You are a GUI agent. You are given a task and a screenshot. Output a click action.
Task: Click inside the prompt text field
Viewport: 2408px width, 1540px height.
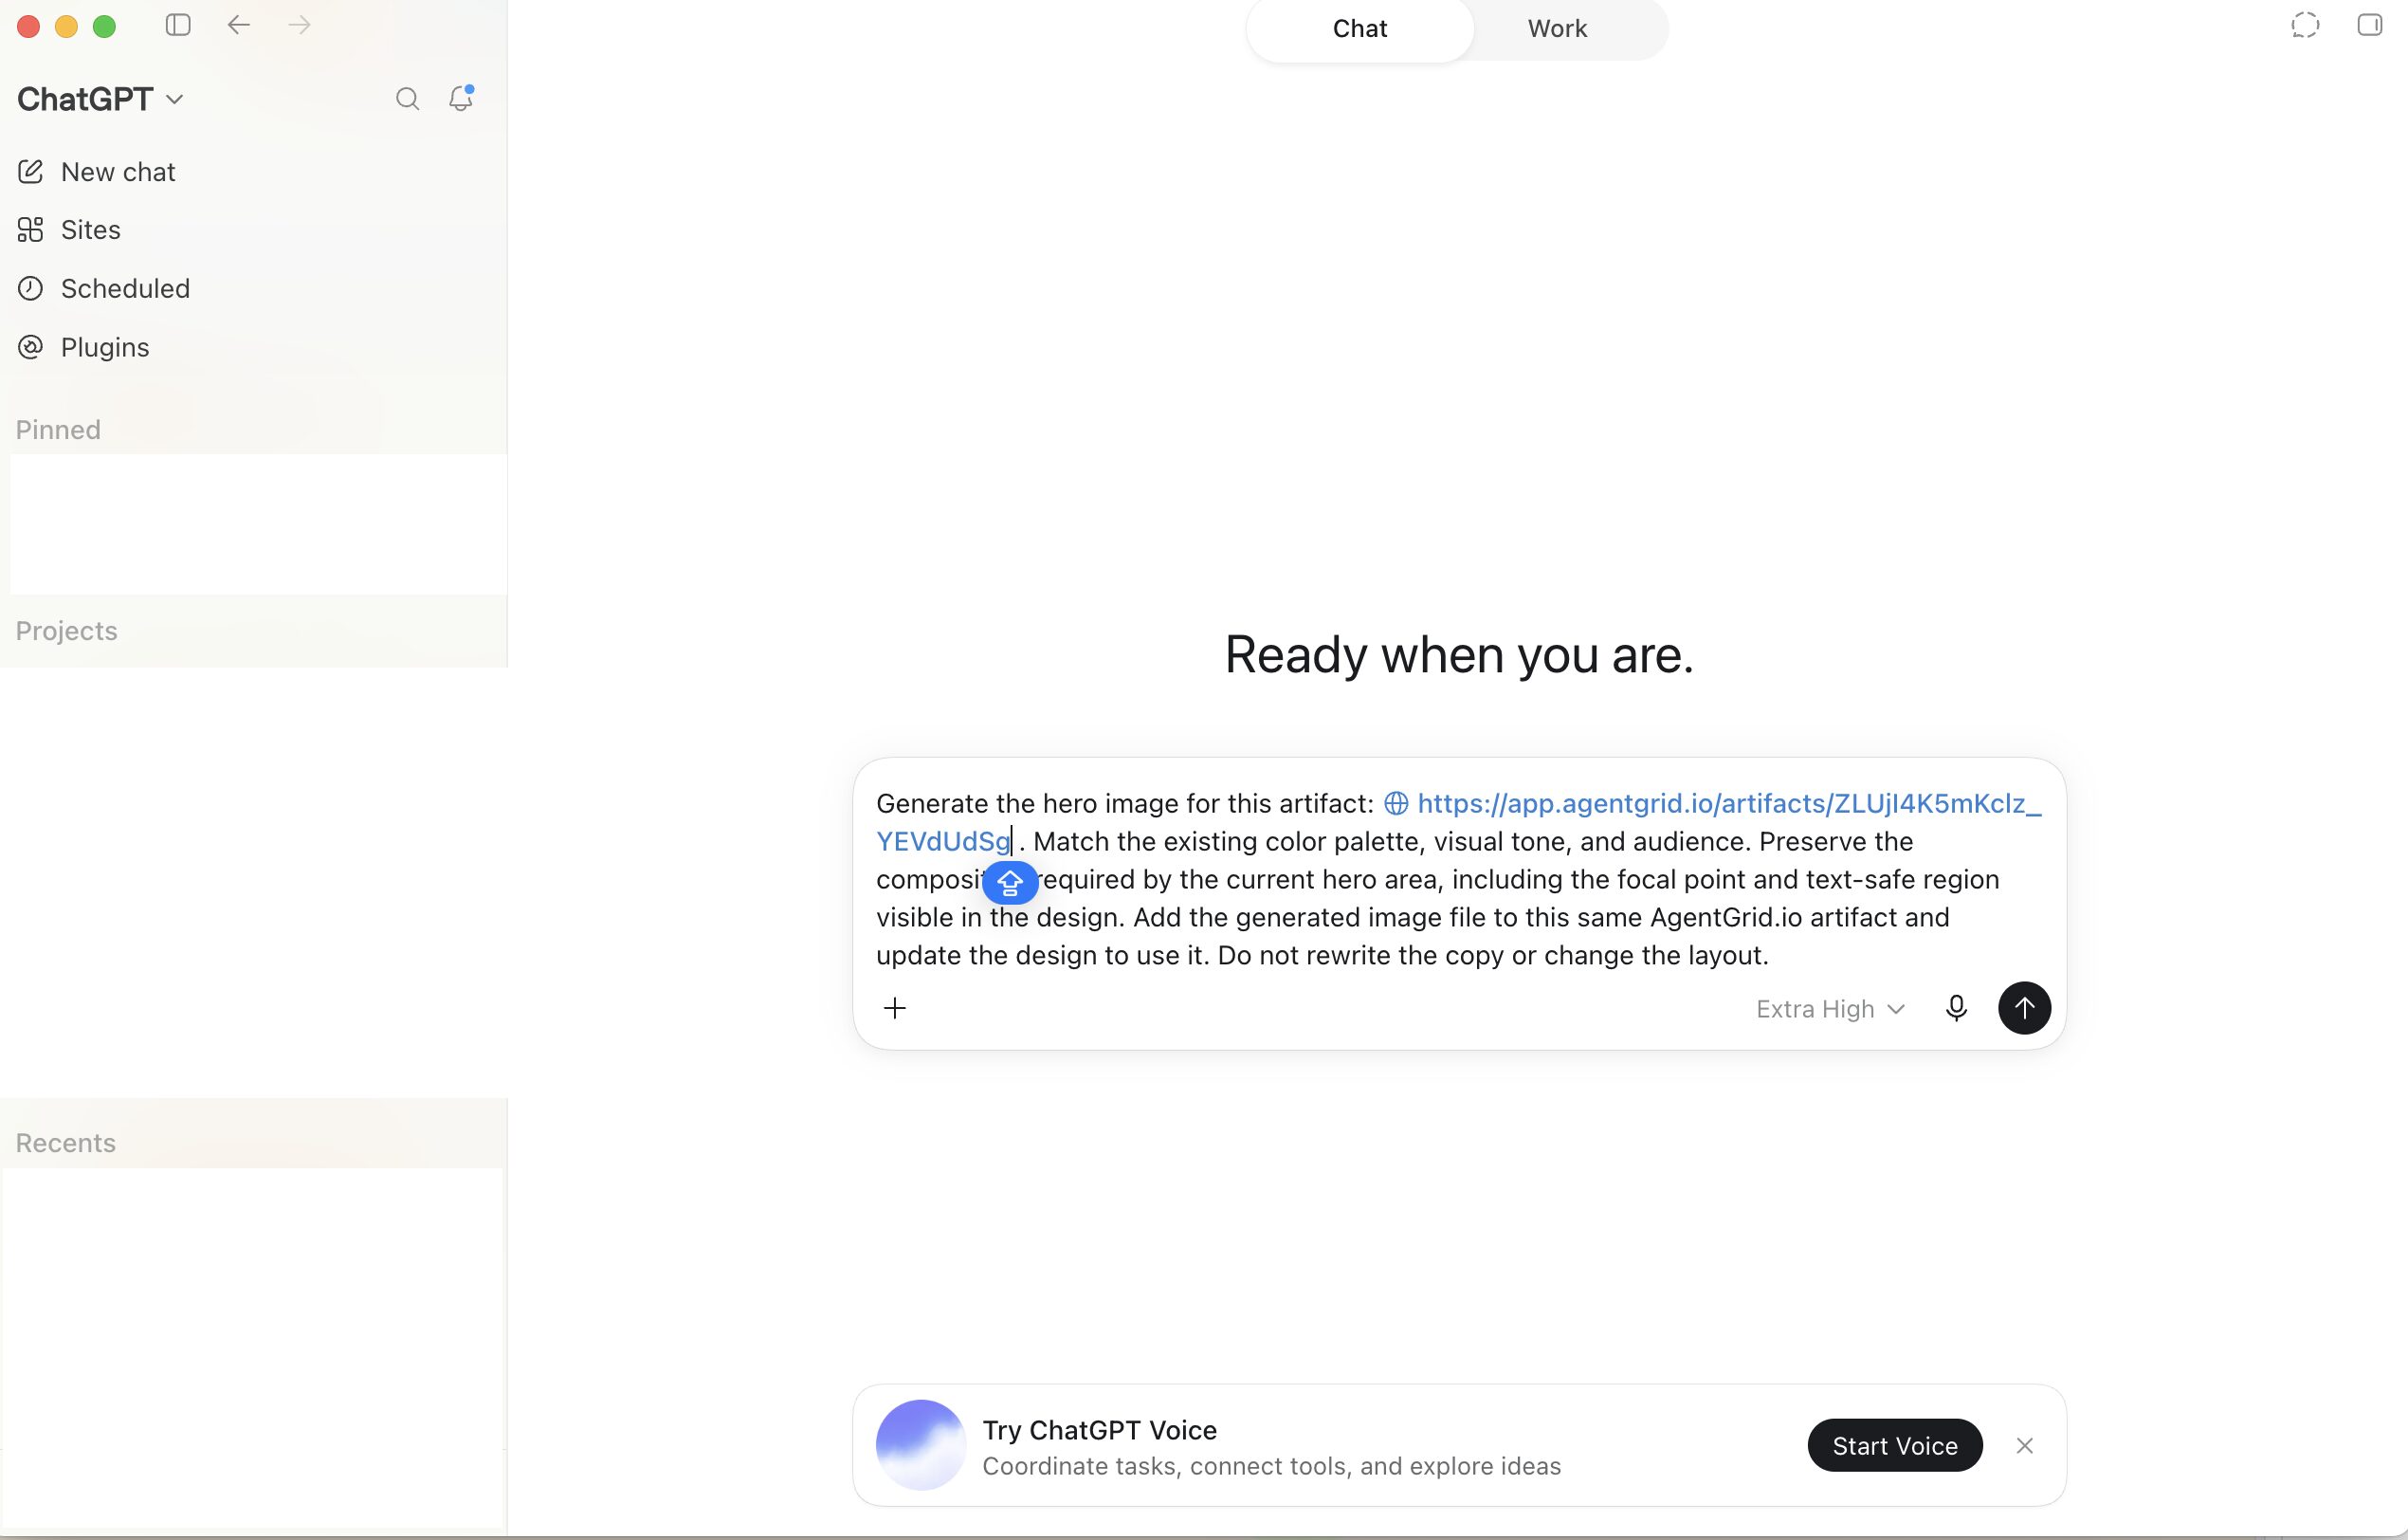(1459, 880)
